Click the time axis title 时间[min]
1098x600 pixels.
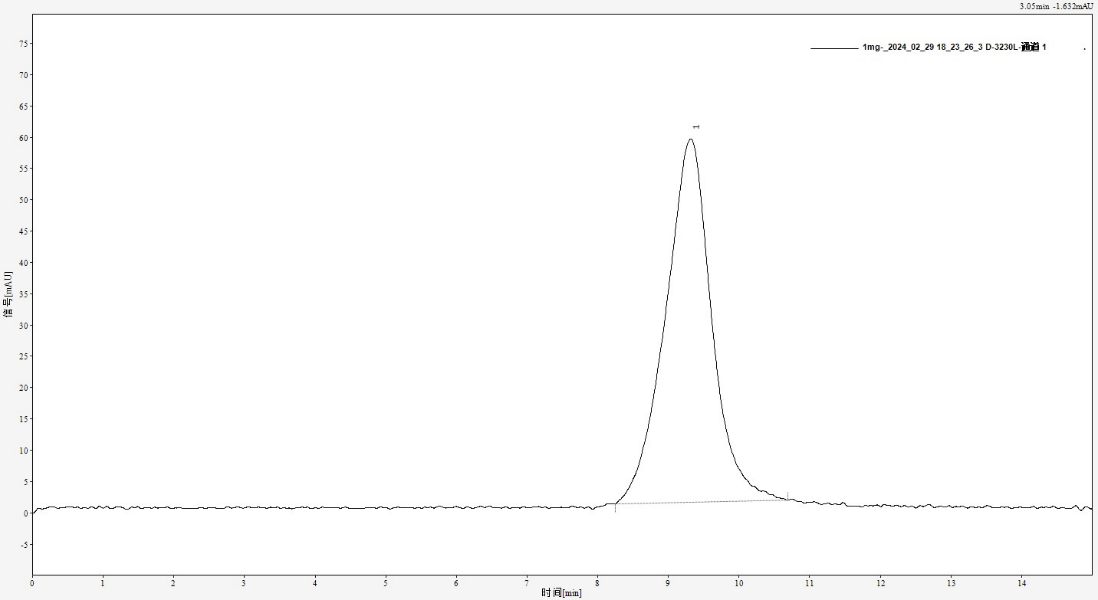pos(561,593)
